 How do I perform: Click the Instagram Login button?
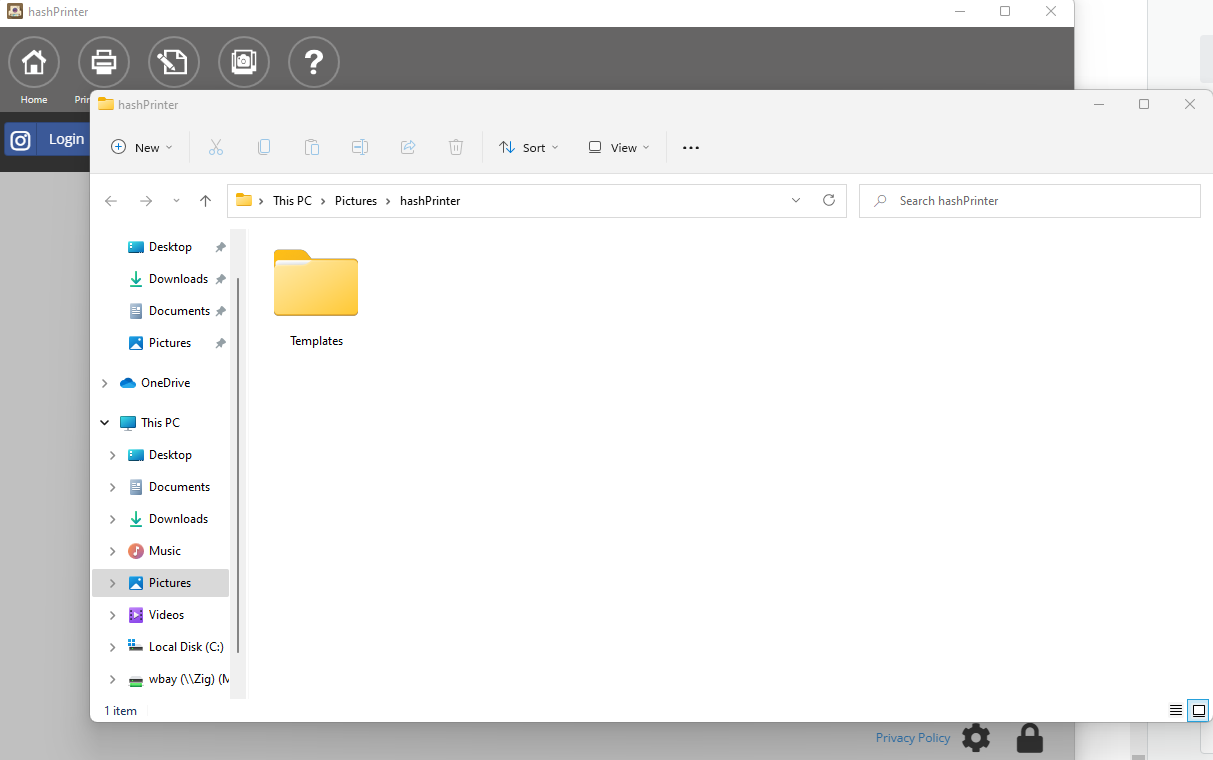(47, 140)
